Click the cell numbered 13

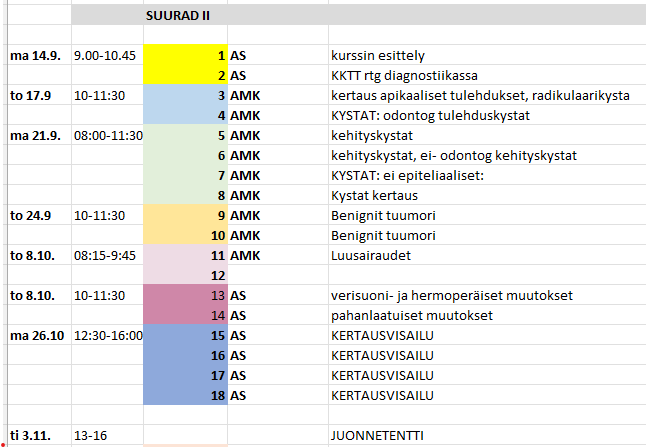tap(185, 295)
